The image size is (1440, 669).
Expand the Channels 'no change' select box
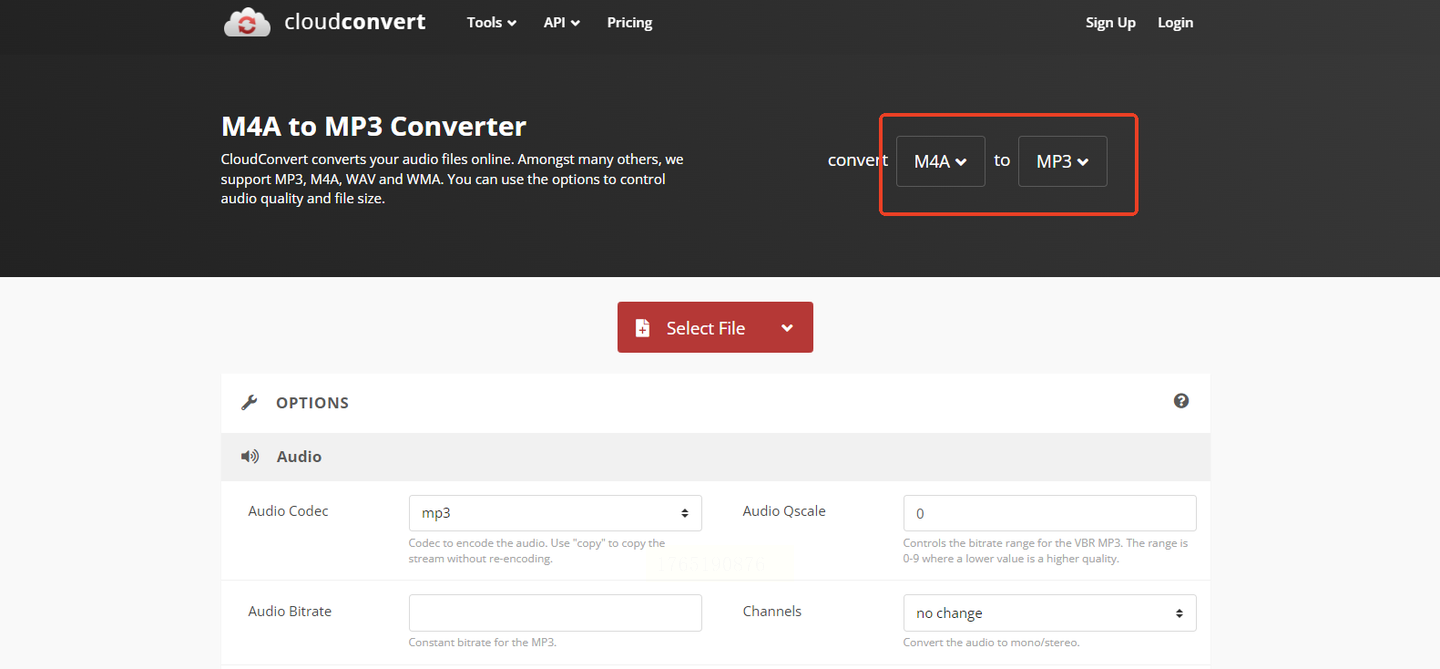(x=1049, y=613)
